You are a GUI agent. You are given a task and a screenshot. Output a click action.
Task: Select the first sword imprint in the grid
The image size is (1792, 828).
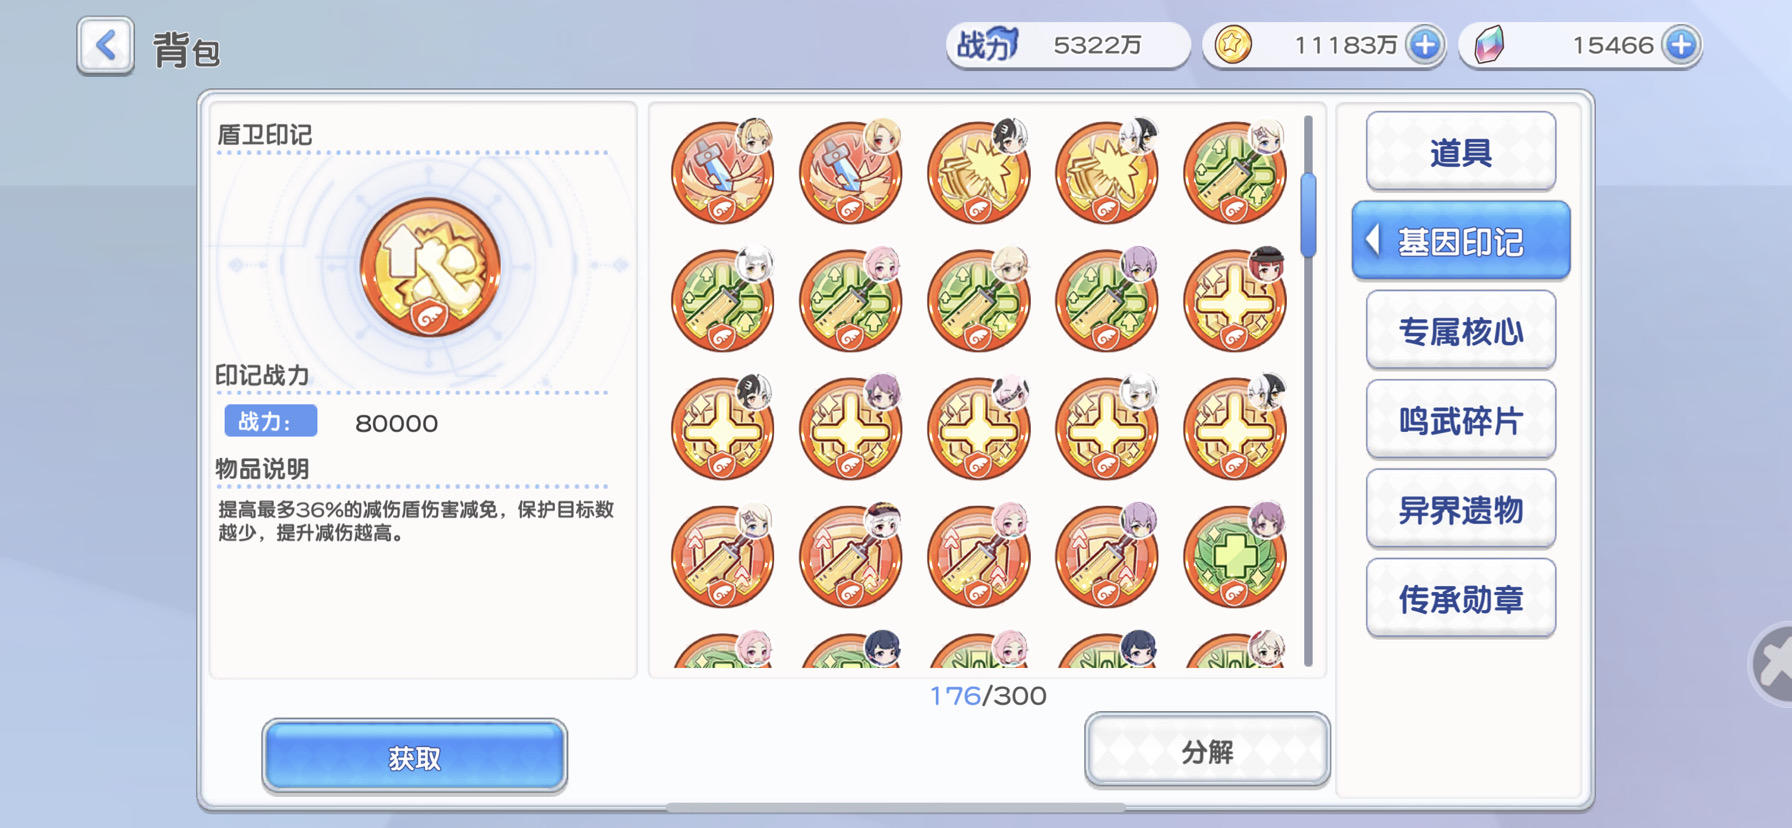723,171
